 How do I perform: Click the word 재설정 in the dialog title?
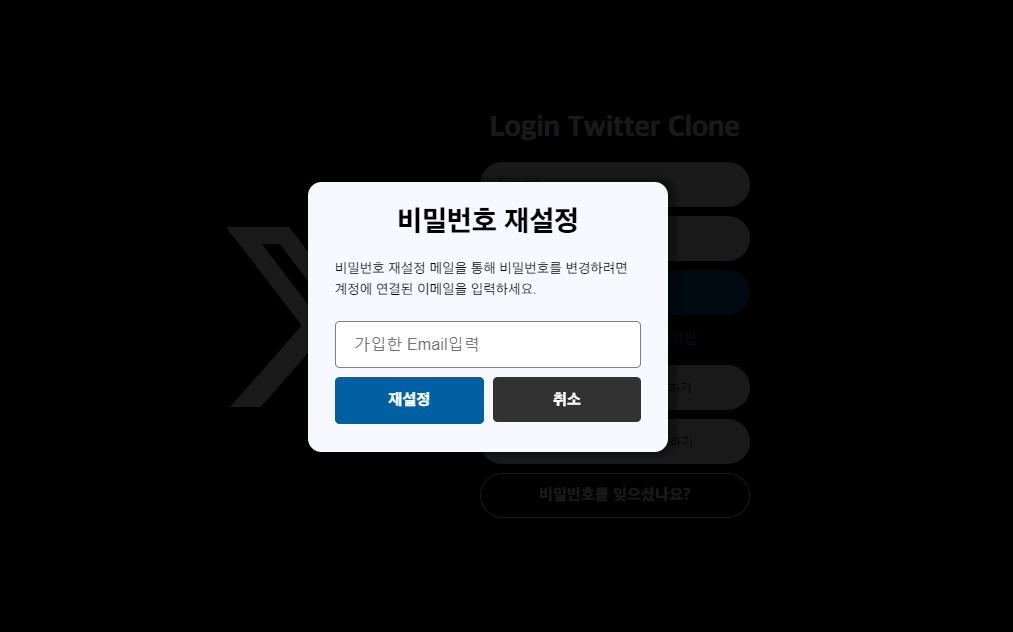click(x=541, y=220)
